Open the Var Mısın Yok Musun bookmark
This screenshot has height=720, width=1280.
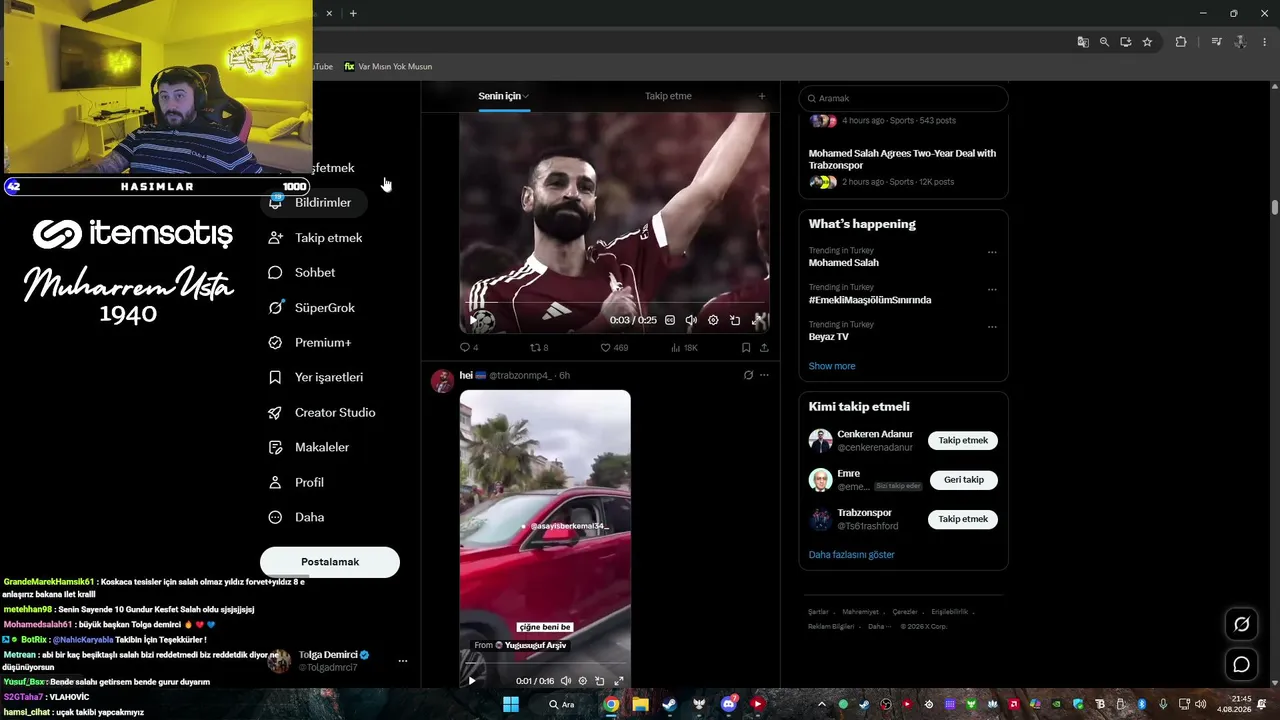[388, 66]
